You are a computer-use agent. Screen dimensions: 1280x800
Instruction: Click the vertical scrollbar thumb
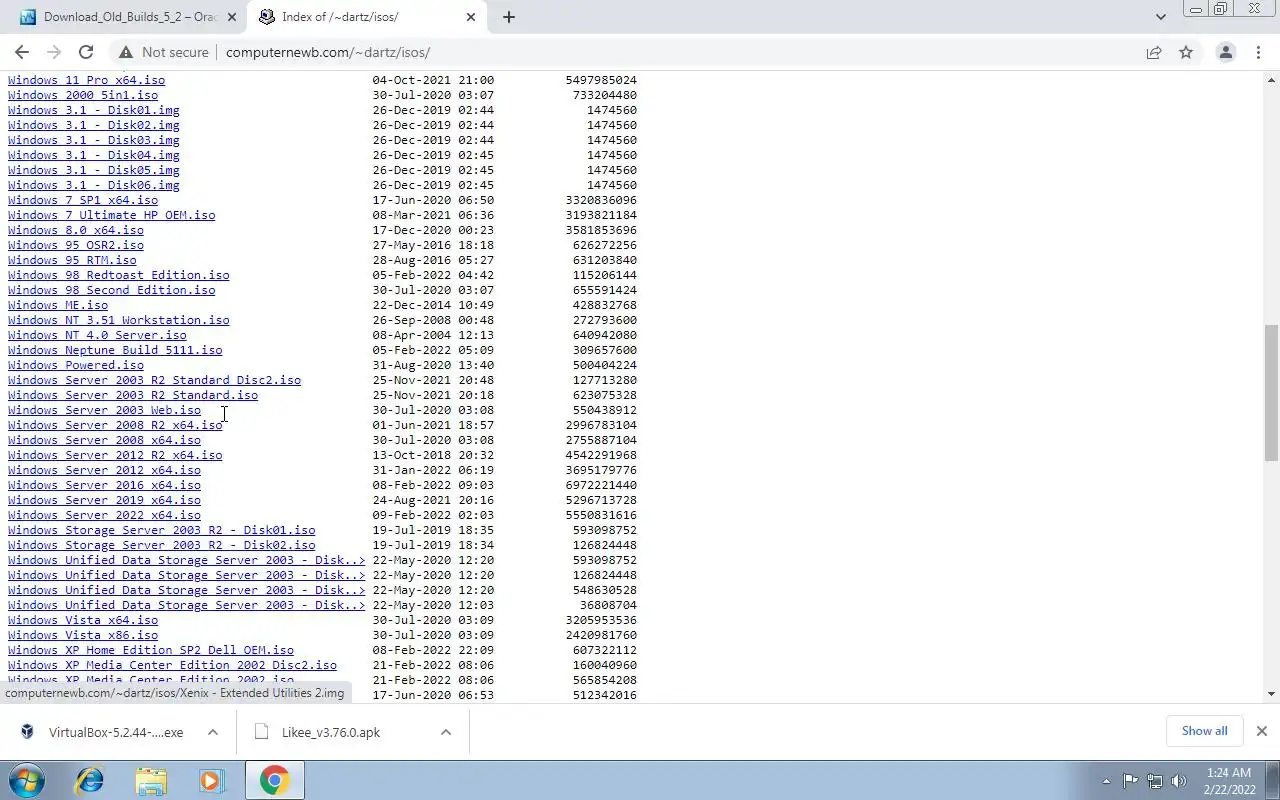click(x=1271, y=392)
